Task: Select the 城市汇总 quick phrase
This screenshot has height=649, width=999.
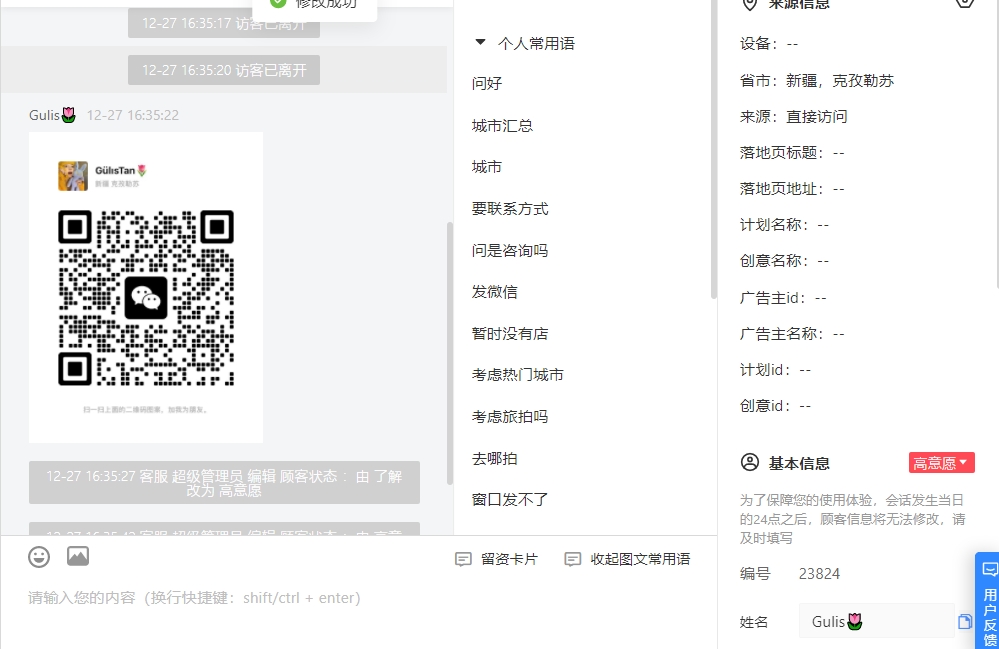Action: tap(502, 125)
